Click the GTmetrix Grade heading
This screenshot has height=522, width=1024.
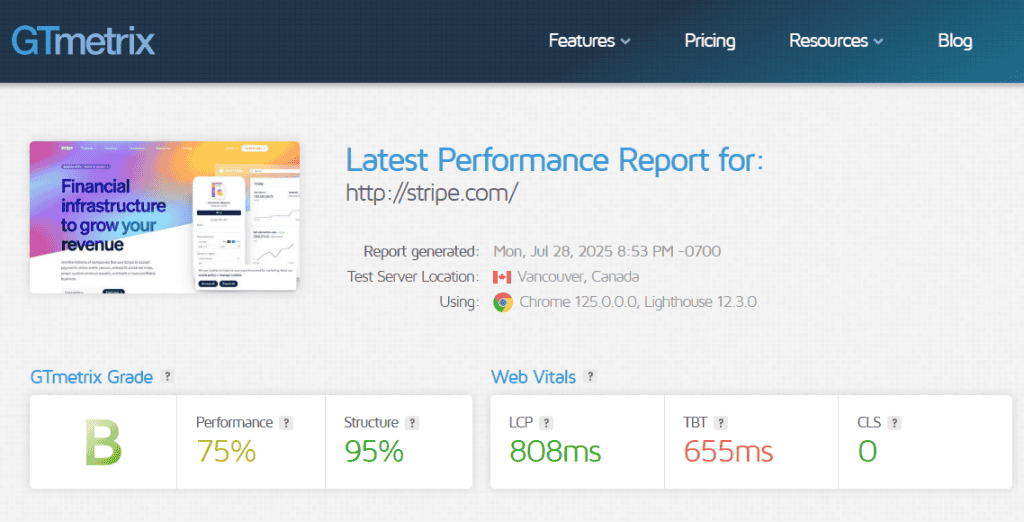[91, 377]
